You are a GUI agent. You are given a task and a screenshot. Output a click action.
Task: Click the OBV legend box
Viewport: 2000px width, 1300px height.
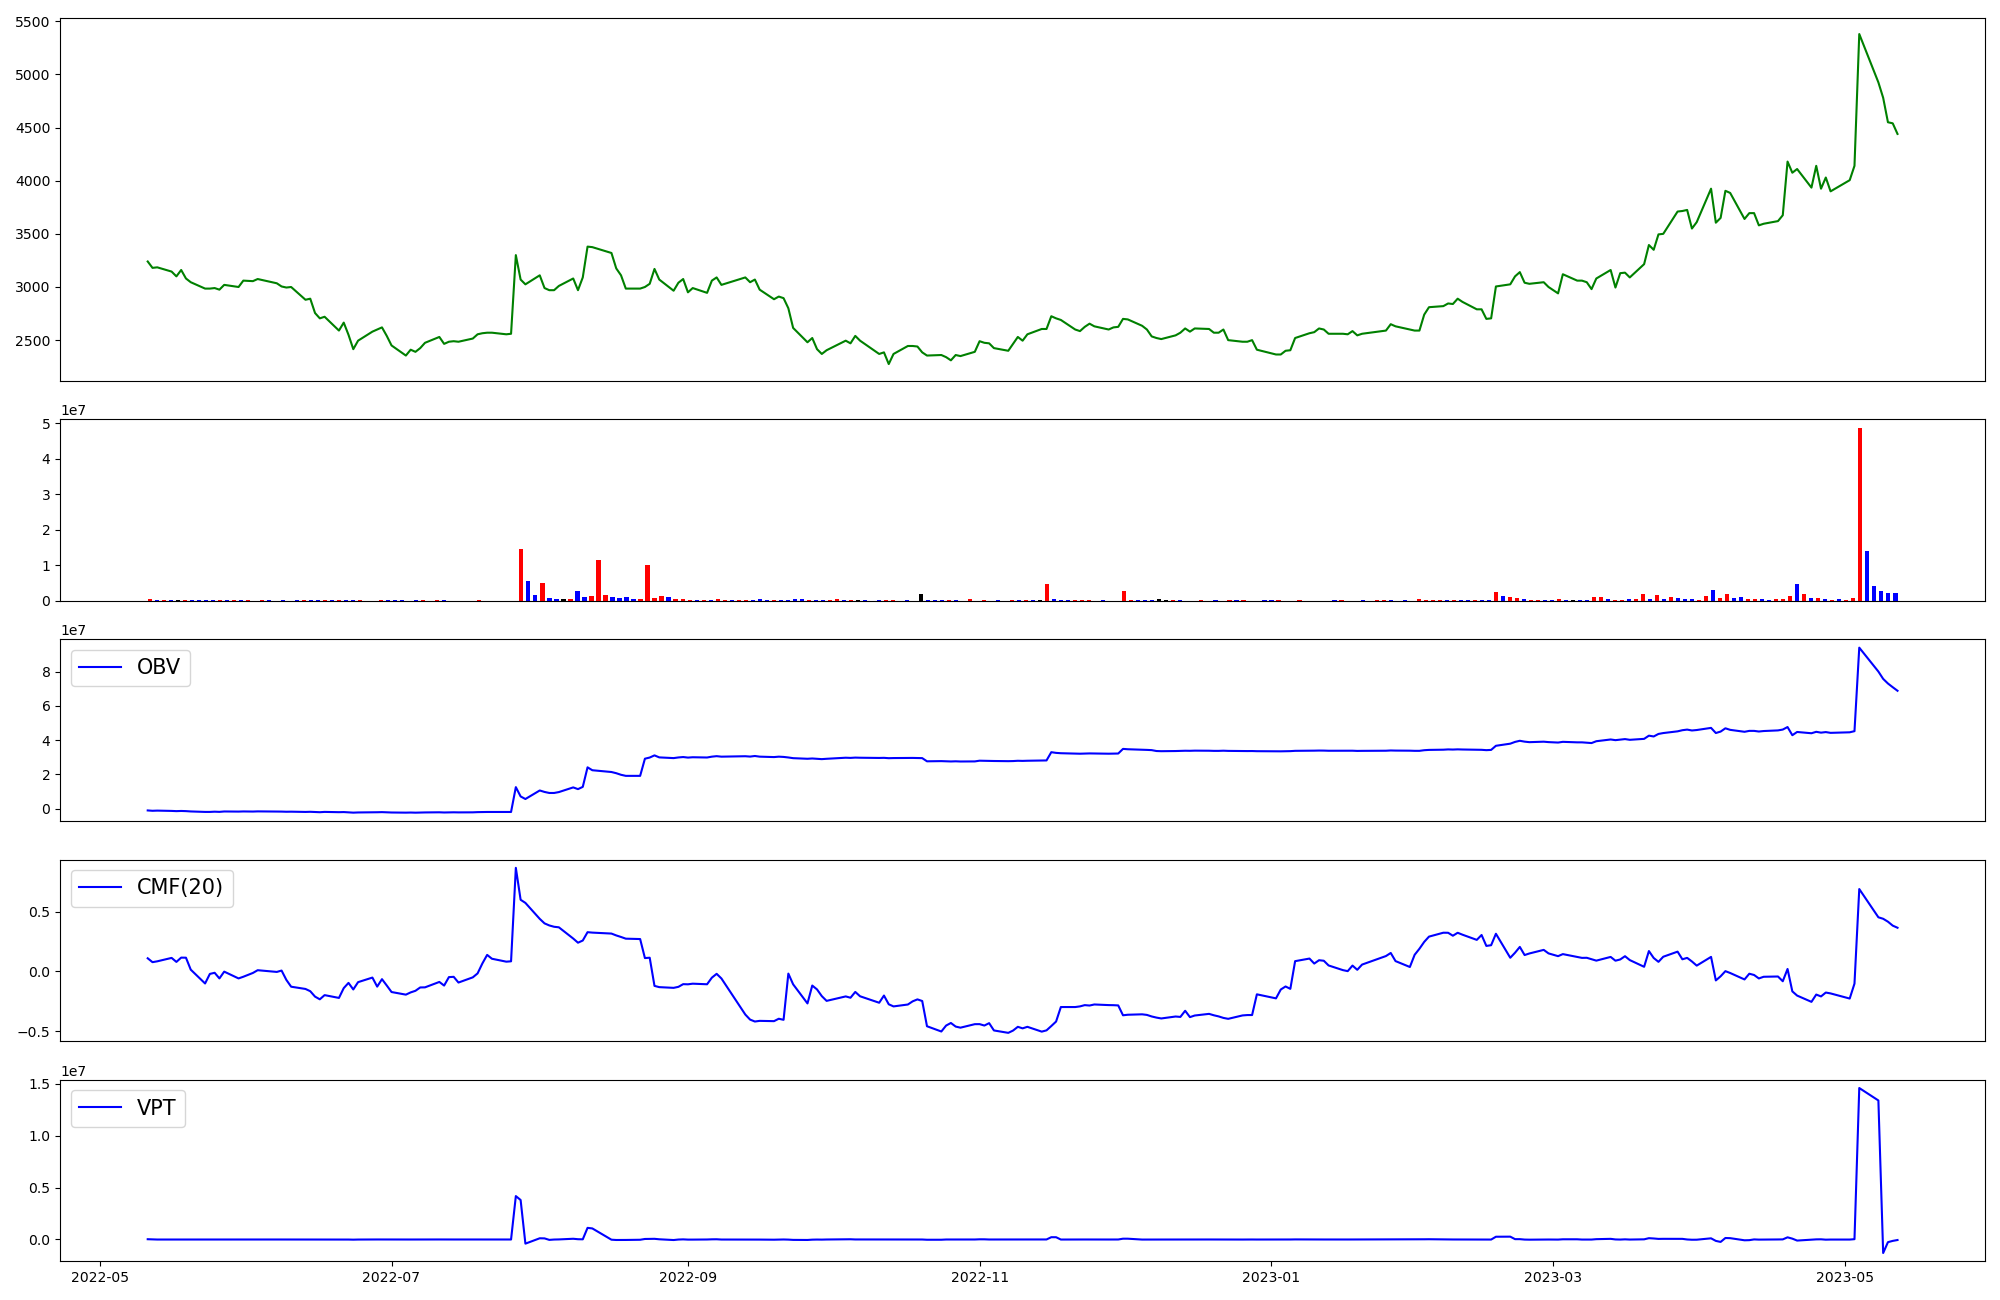point(130,667)
